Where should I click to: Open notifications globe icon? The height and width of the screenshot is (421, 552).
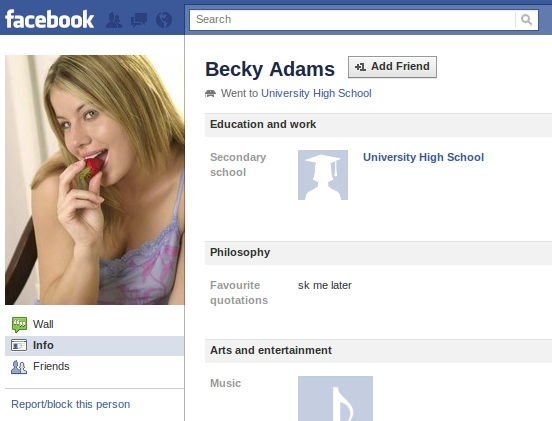point(164,20)
